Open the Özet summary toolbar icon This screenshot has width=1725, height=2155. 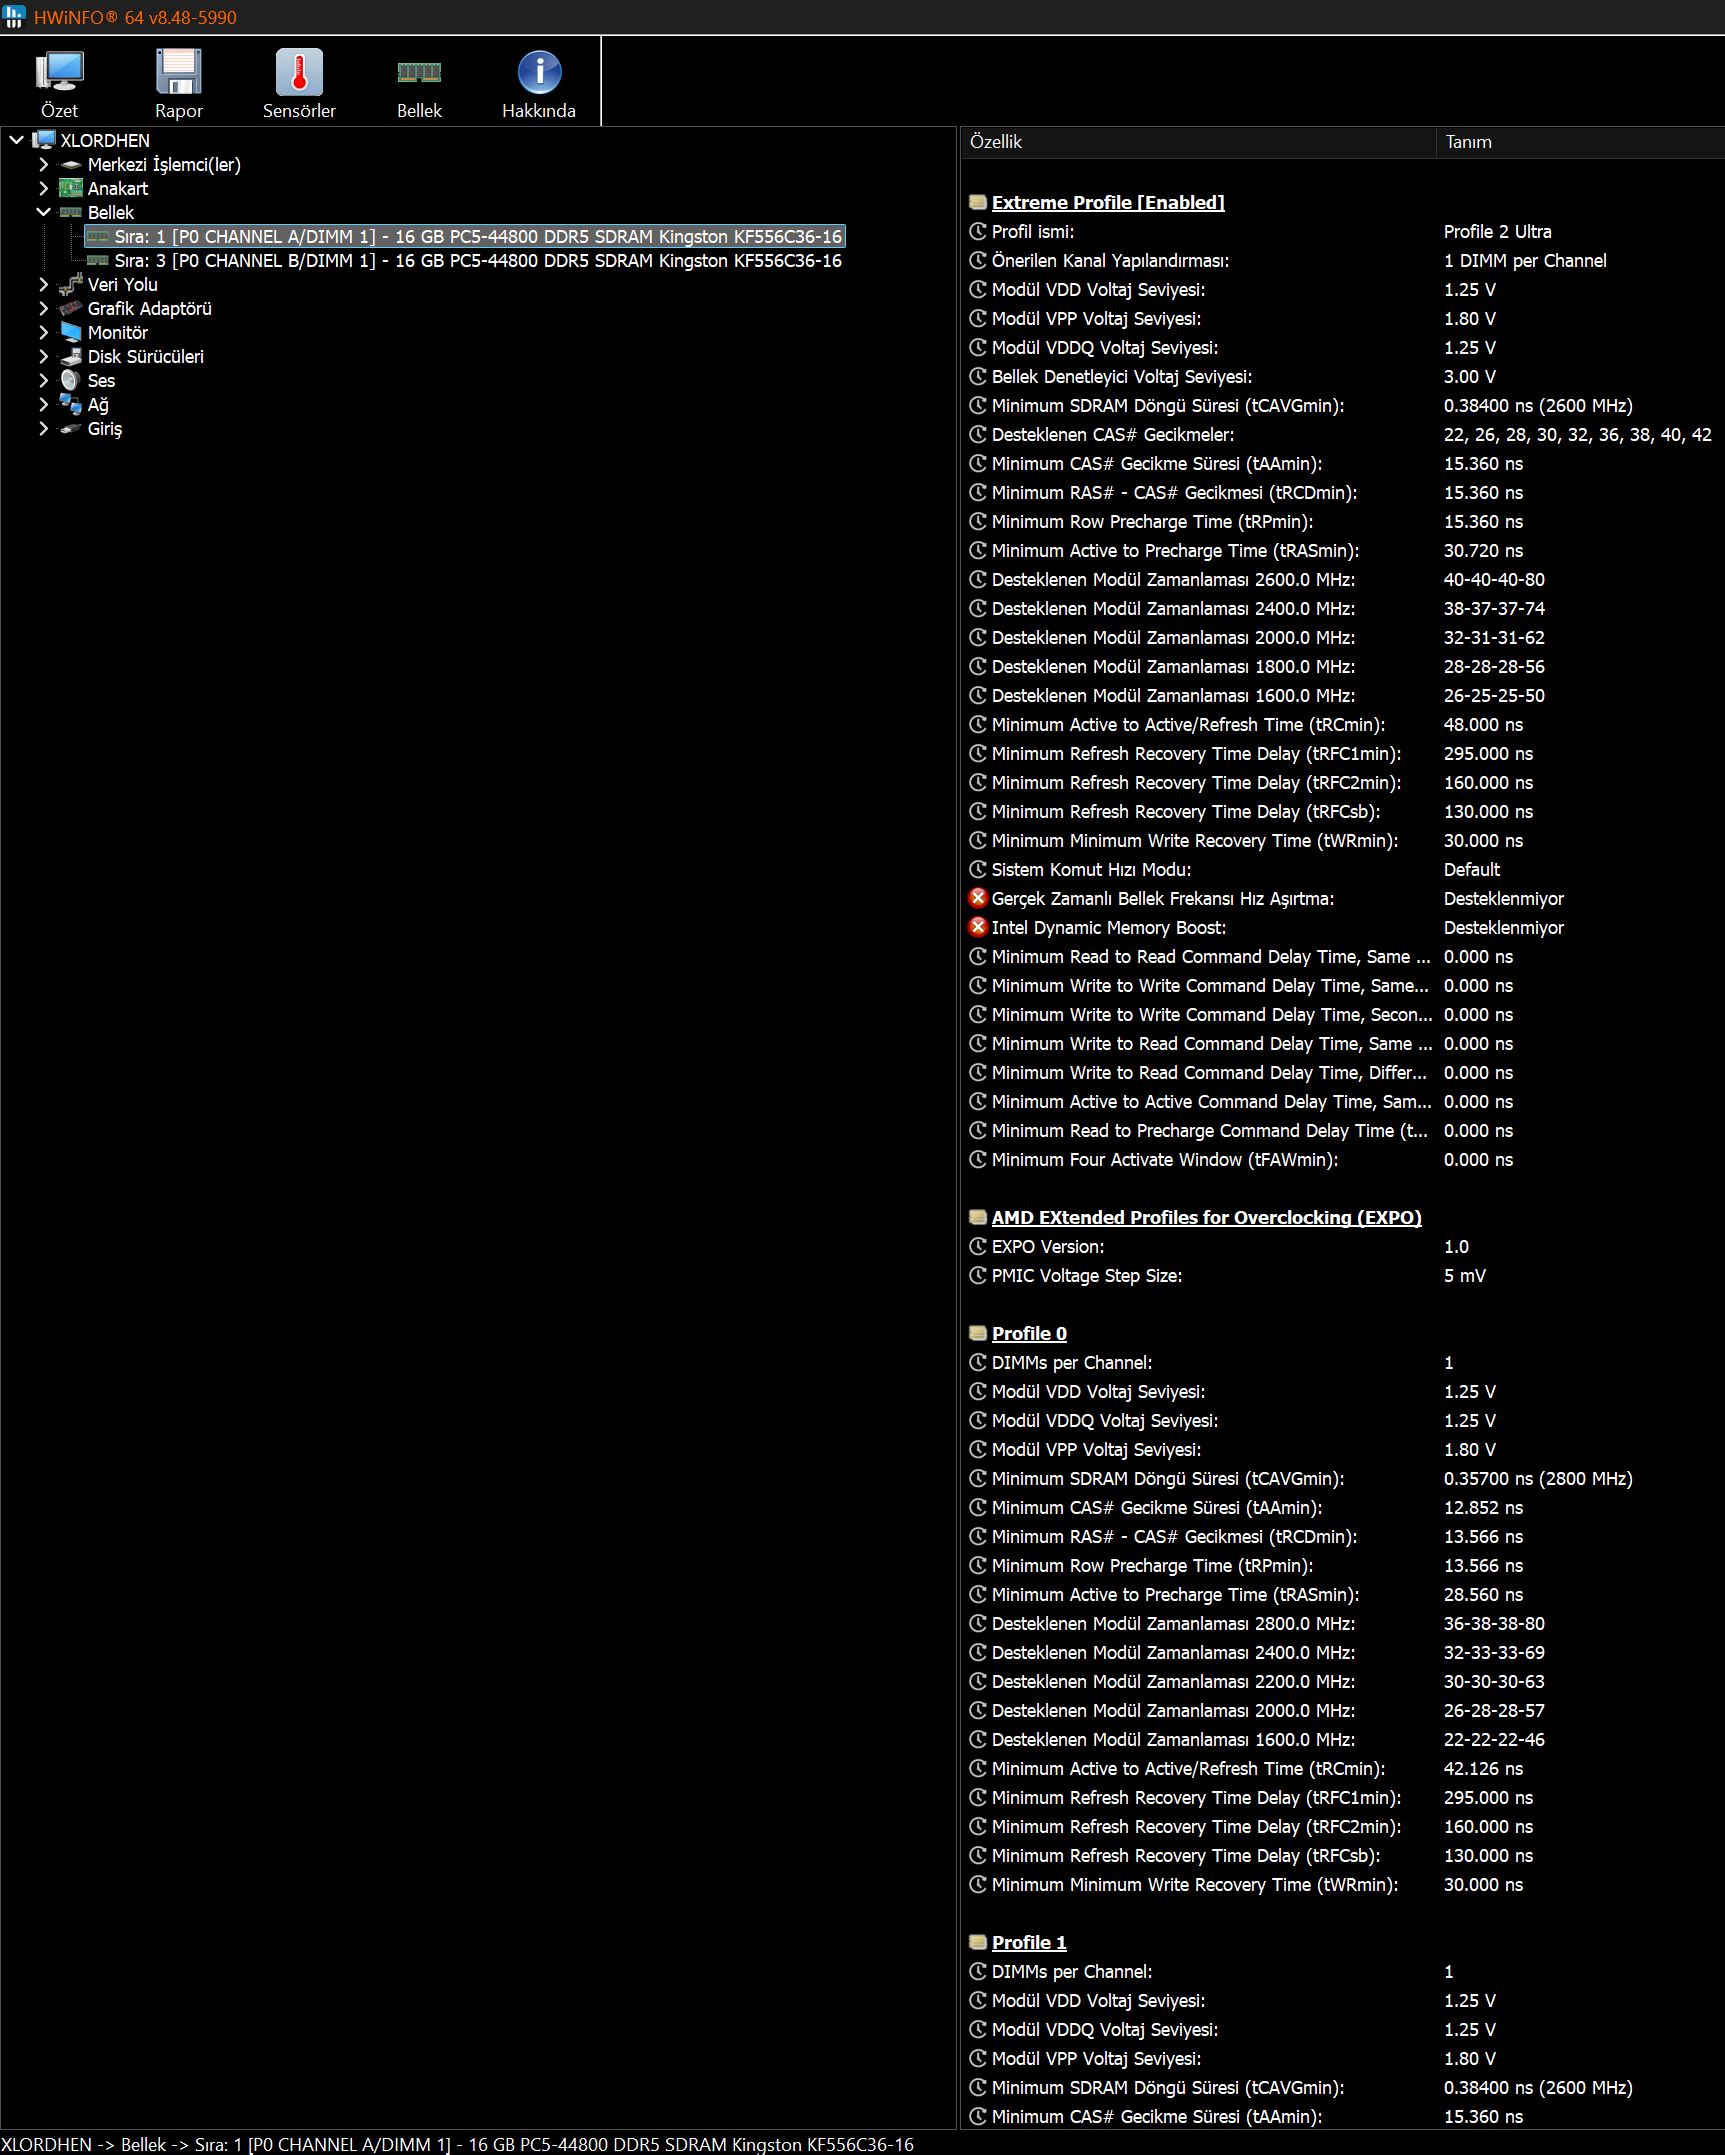[x=60, y=72]
